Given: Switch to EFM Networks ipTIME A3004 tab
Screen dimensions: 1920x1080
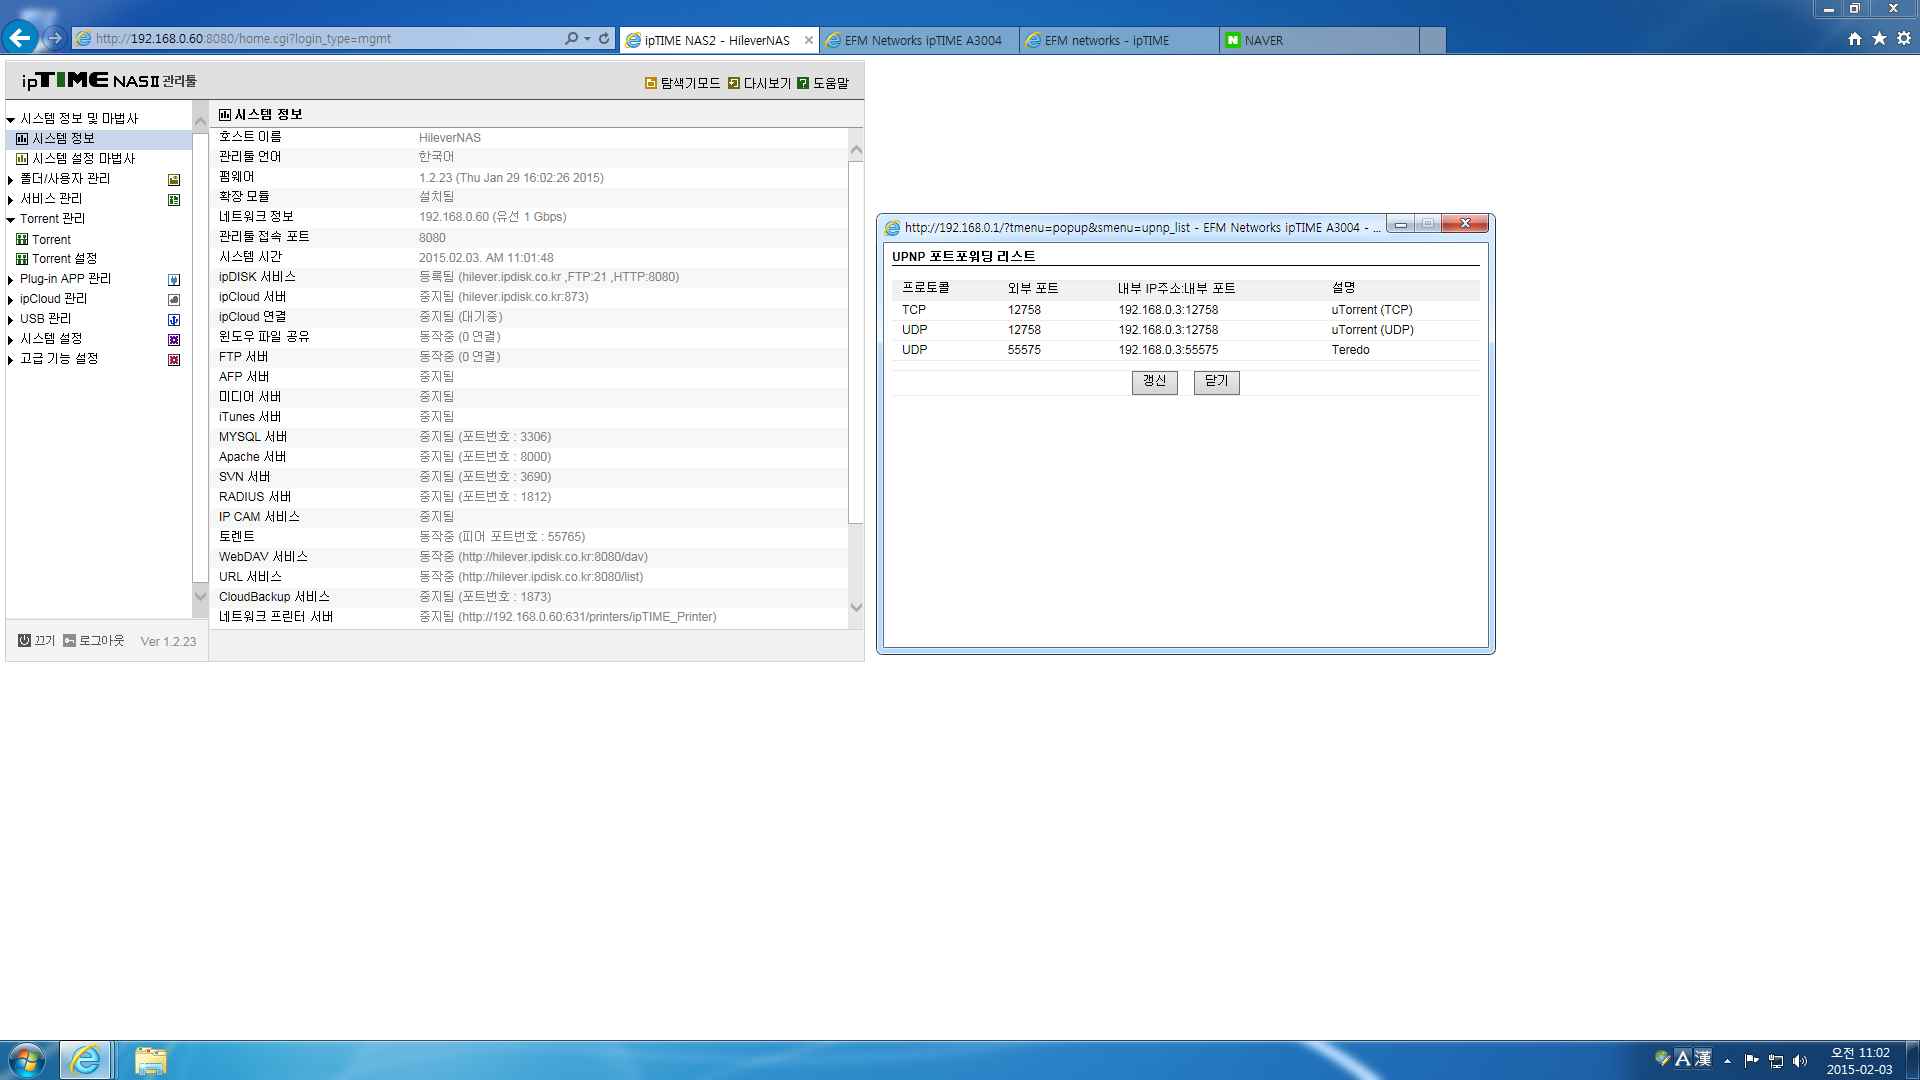Looking at the screenshot, I should coord(920,40).
